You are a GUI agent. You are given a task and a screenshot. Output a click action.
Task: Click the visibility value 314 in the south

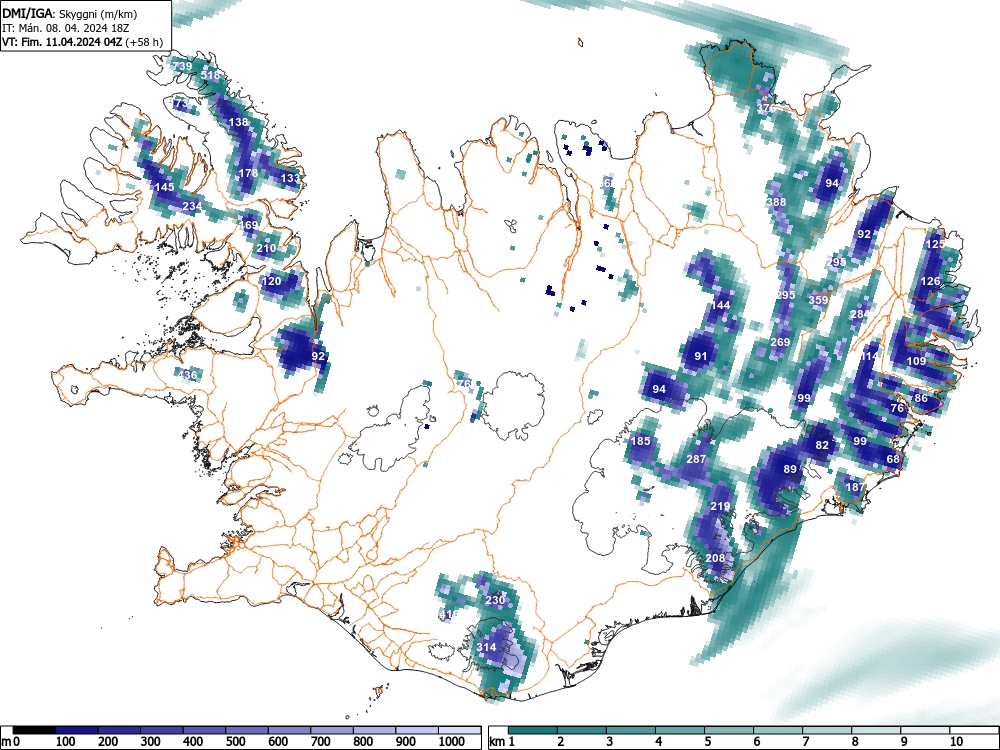(487, 647)
